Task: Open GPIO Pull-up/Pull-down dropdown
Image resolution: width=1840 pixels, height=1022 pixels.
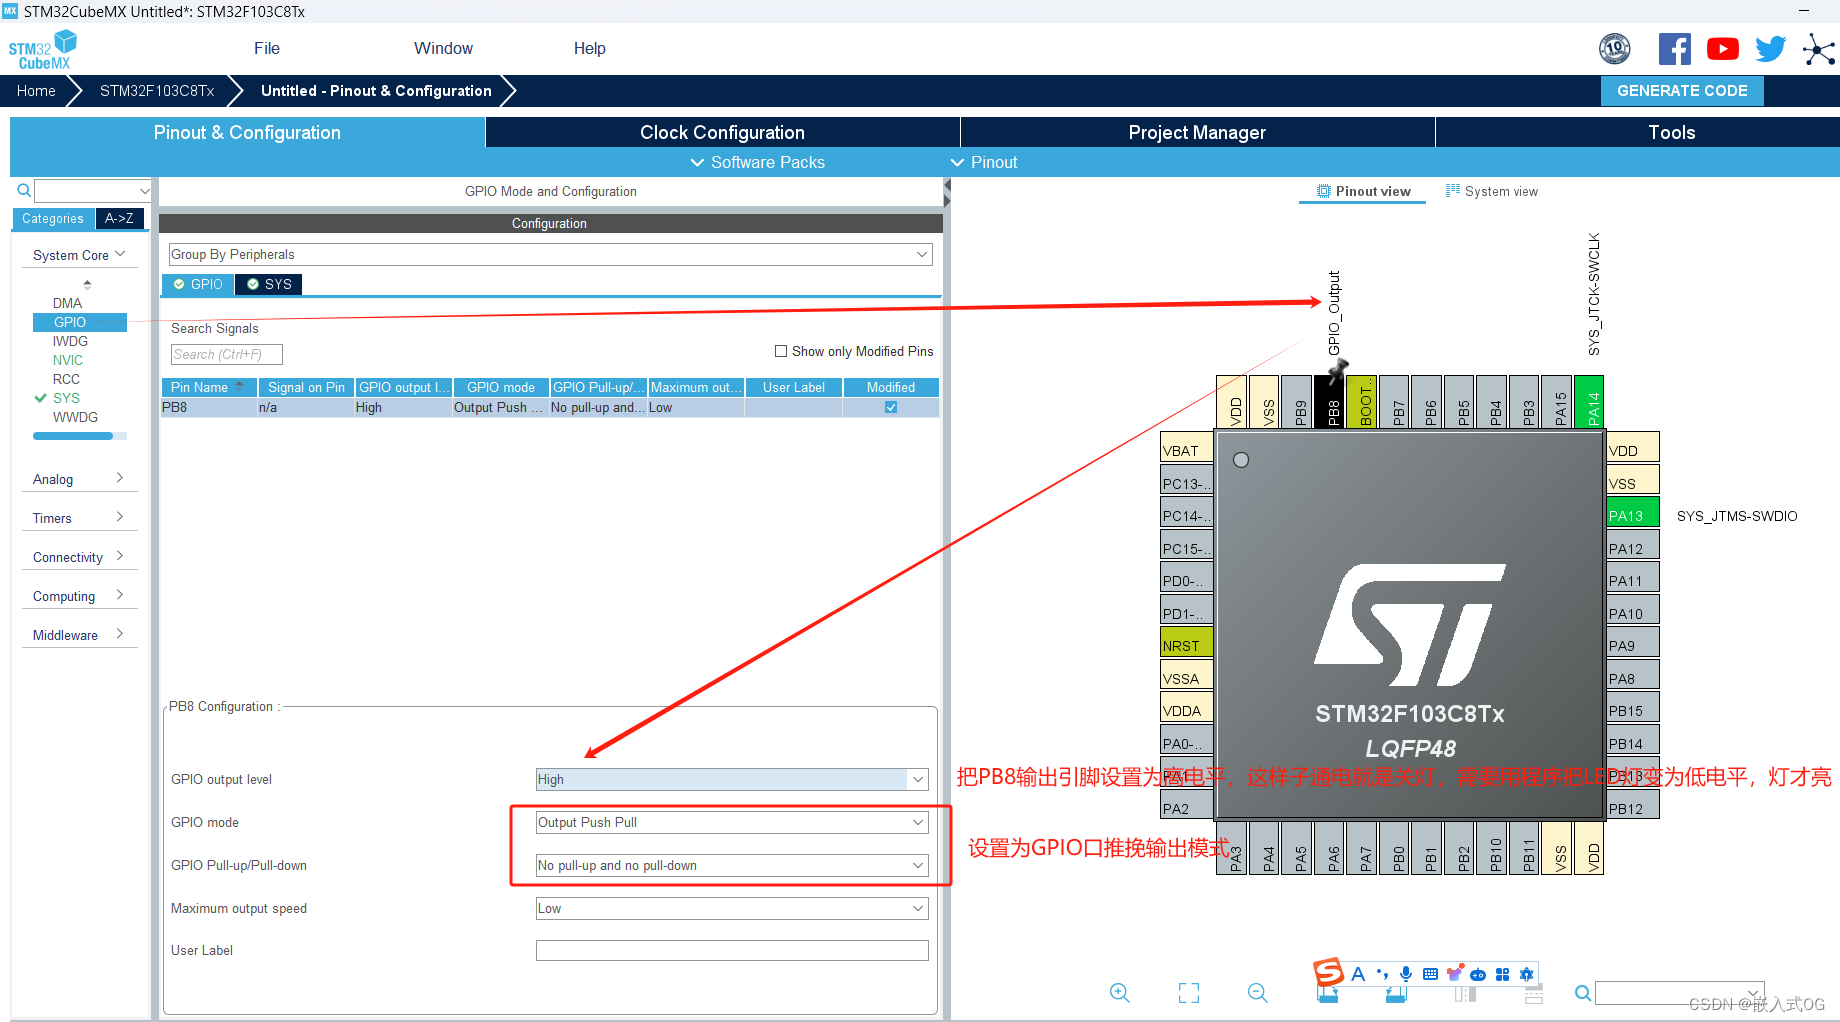Action: pos(732,865)
